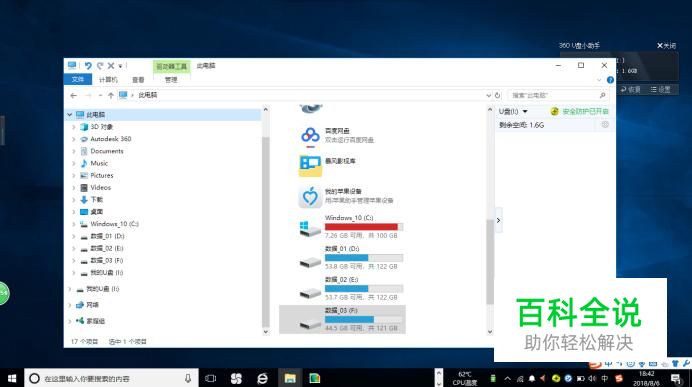Refresh the address bar location

click(x=497, y=95)
